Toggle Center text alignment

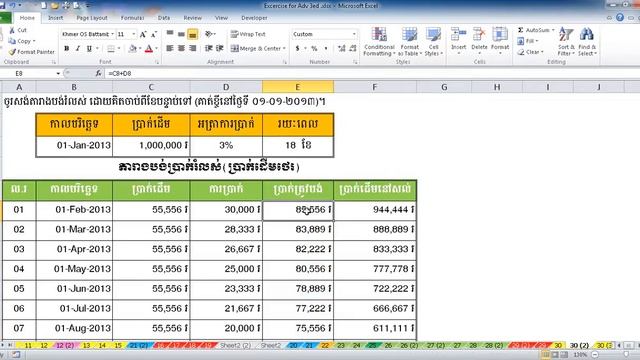(x=181, y=49)
